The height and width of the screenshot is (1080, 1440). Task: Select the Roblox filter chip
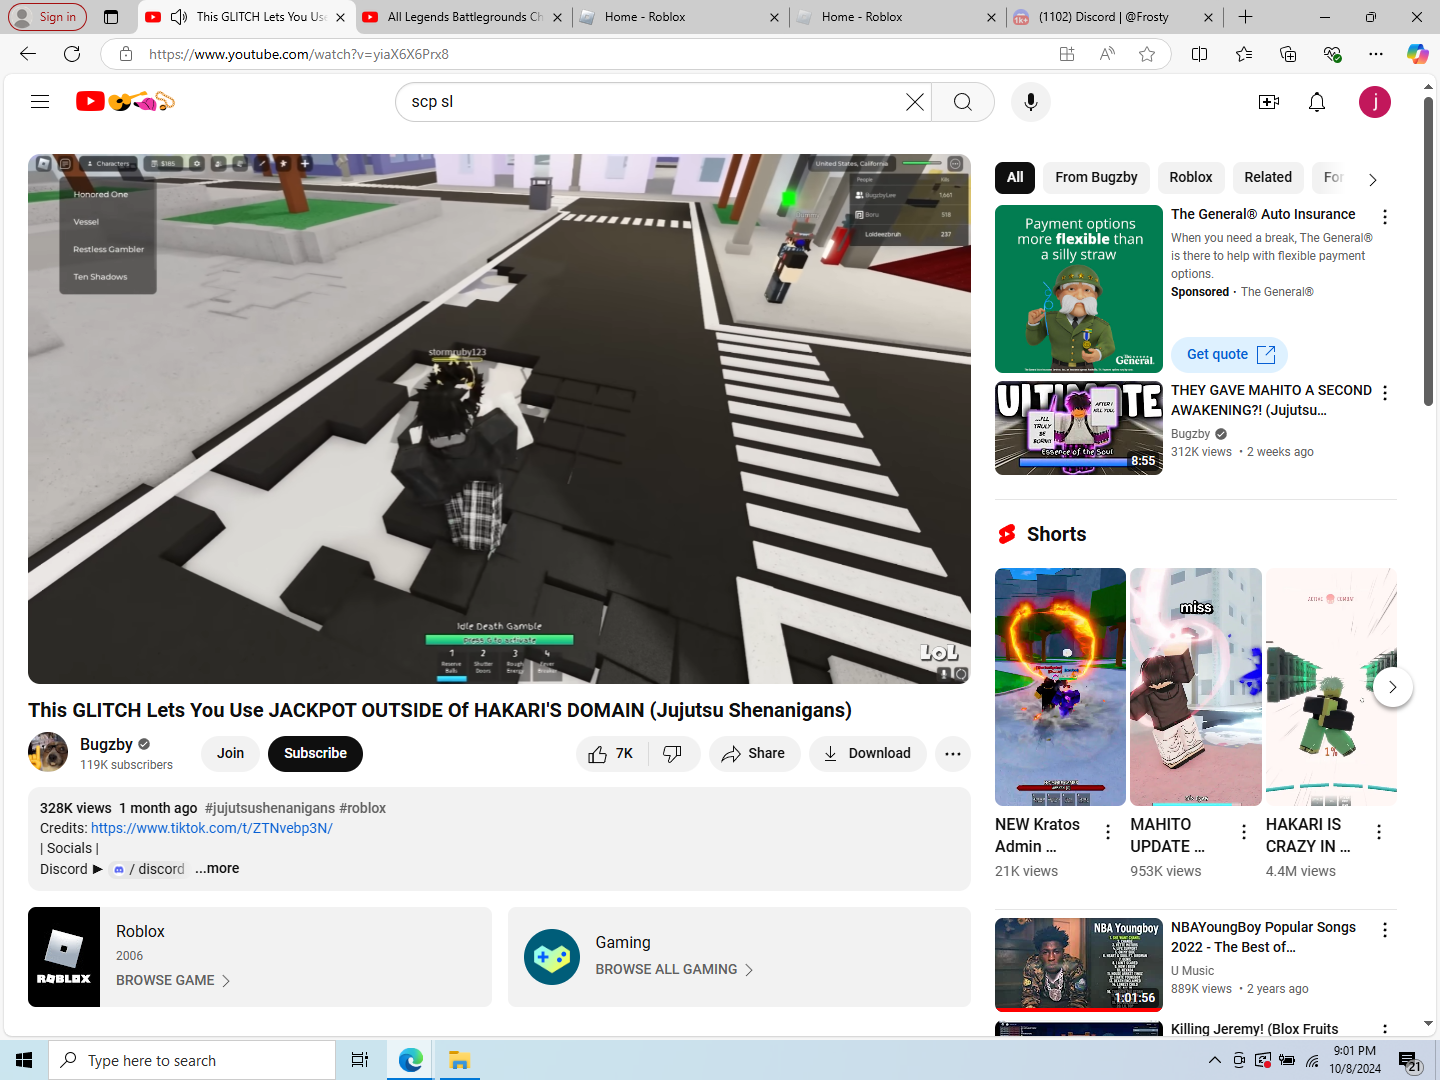(x=1190, y=177)
